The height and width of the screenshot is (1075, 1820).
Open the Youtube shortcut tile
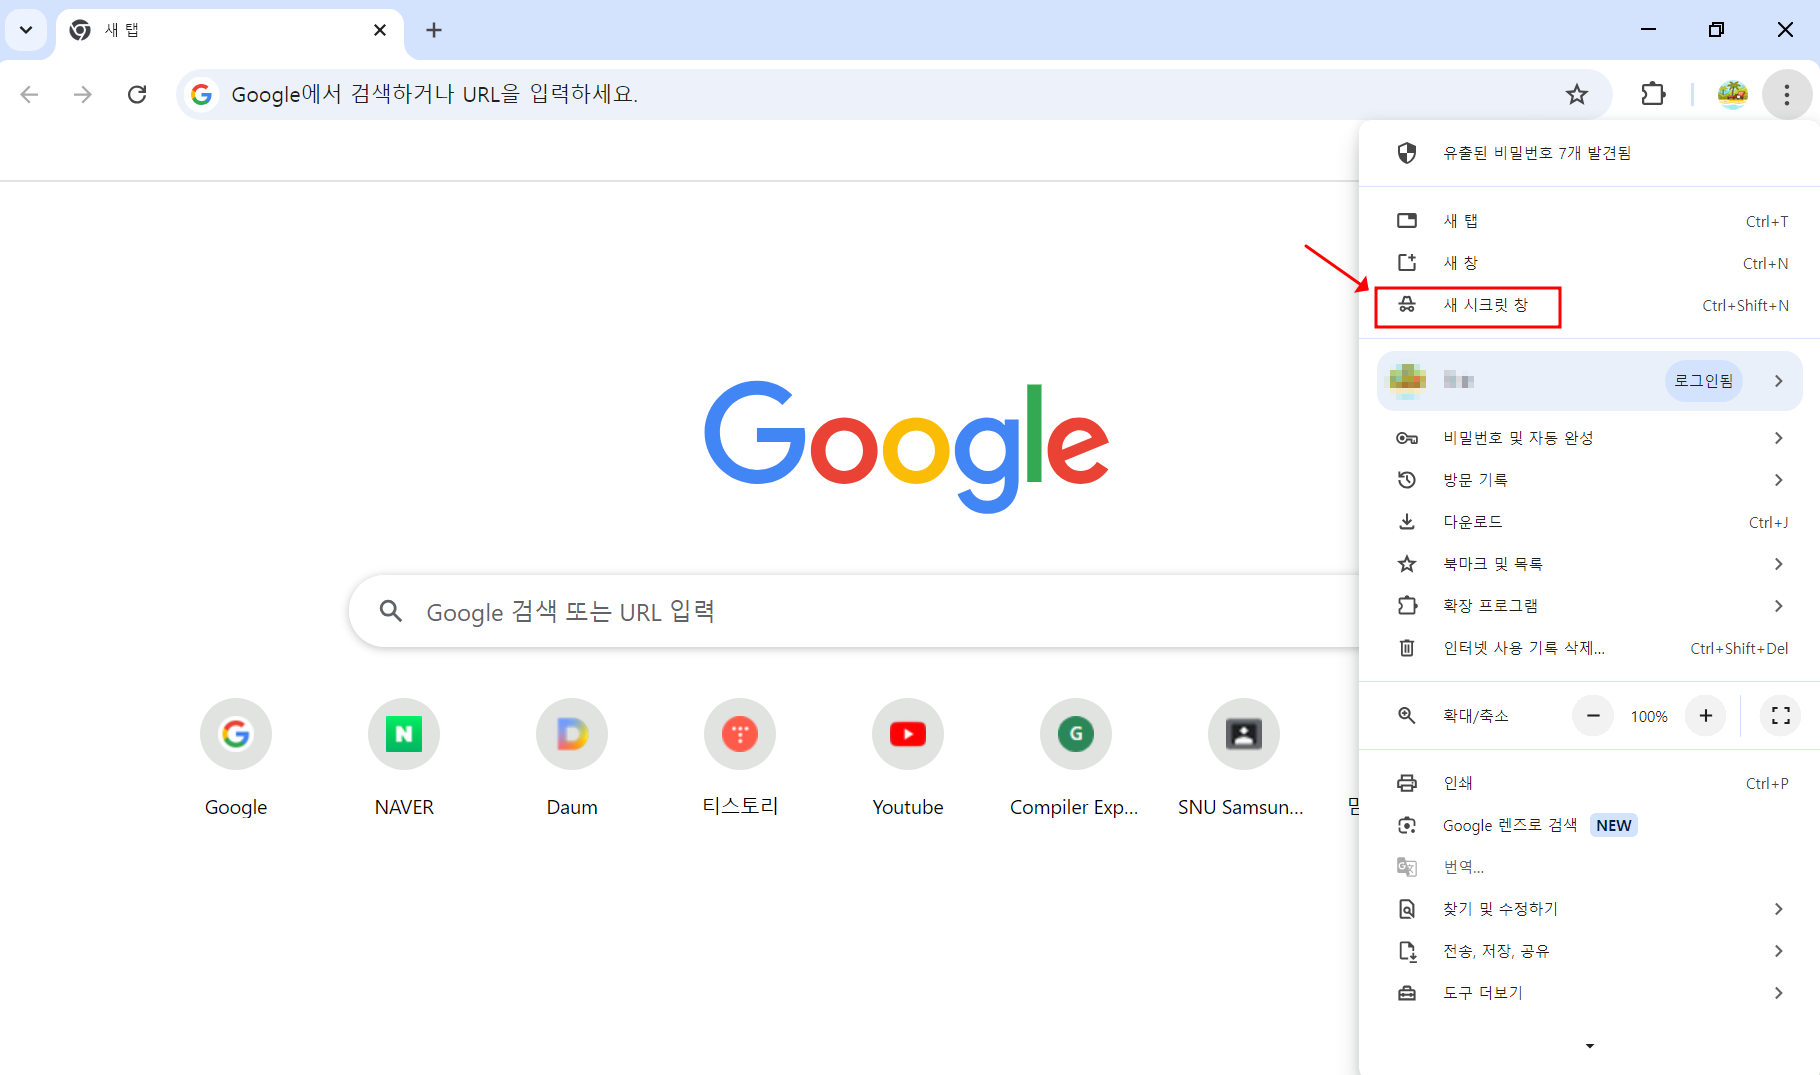[x=908, y=758]
